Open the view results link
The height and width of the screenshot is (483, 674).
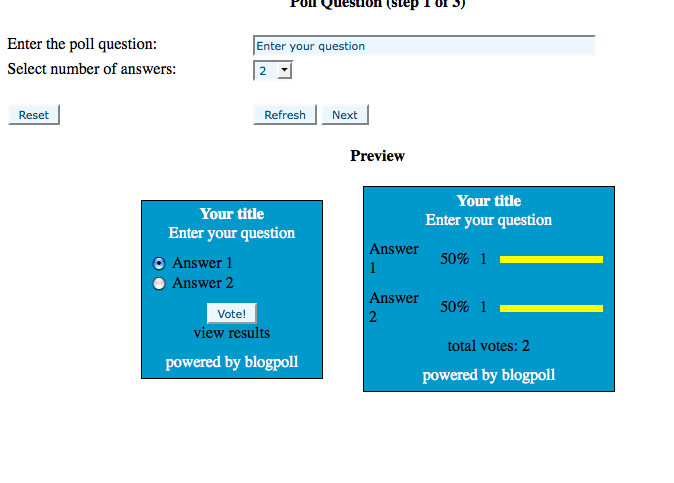click(231, 333)
